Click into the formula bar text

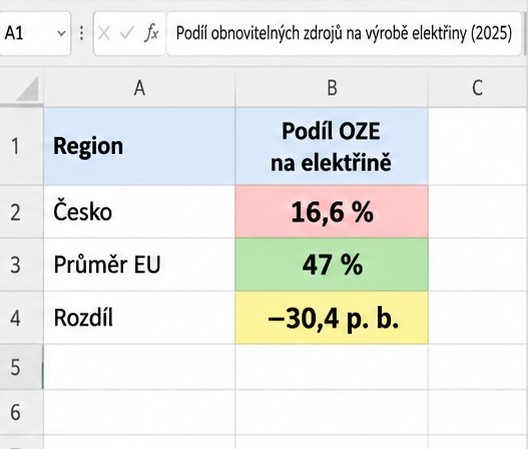344,33
